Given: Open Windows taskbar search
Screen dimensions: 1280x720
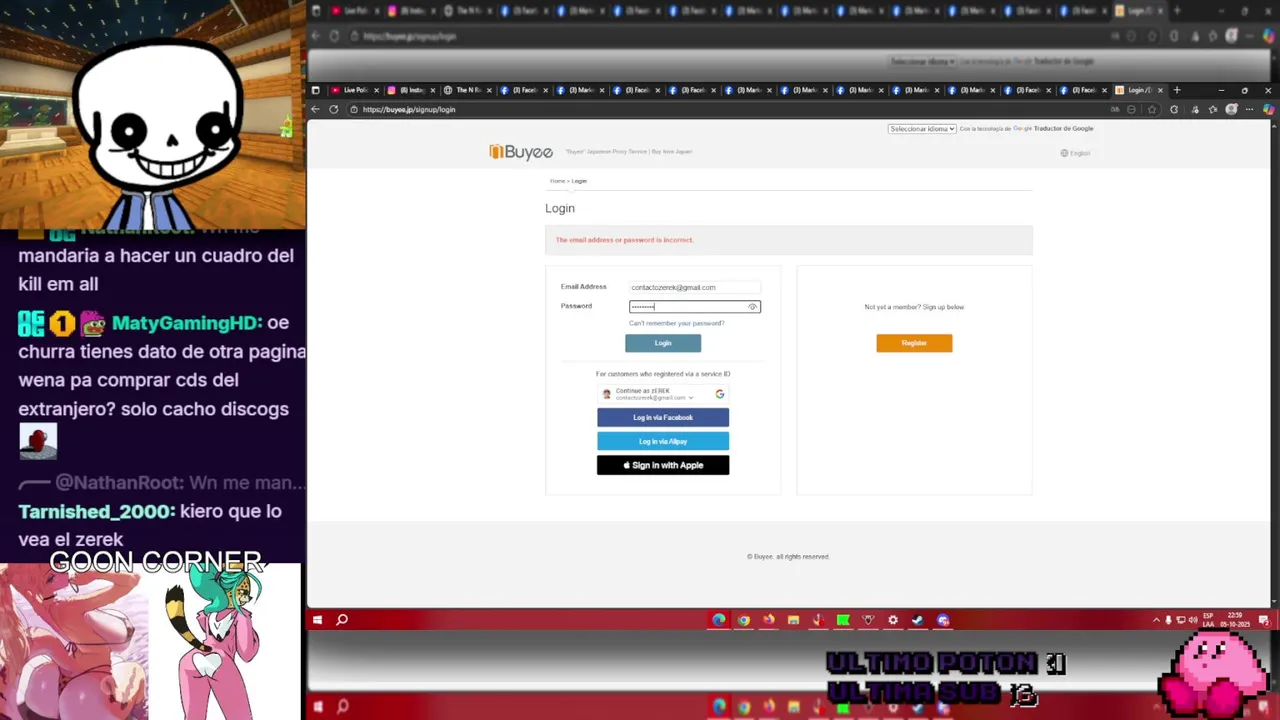Looking at the screenshot, I should [x=342, y=620].
